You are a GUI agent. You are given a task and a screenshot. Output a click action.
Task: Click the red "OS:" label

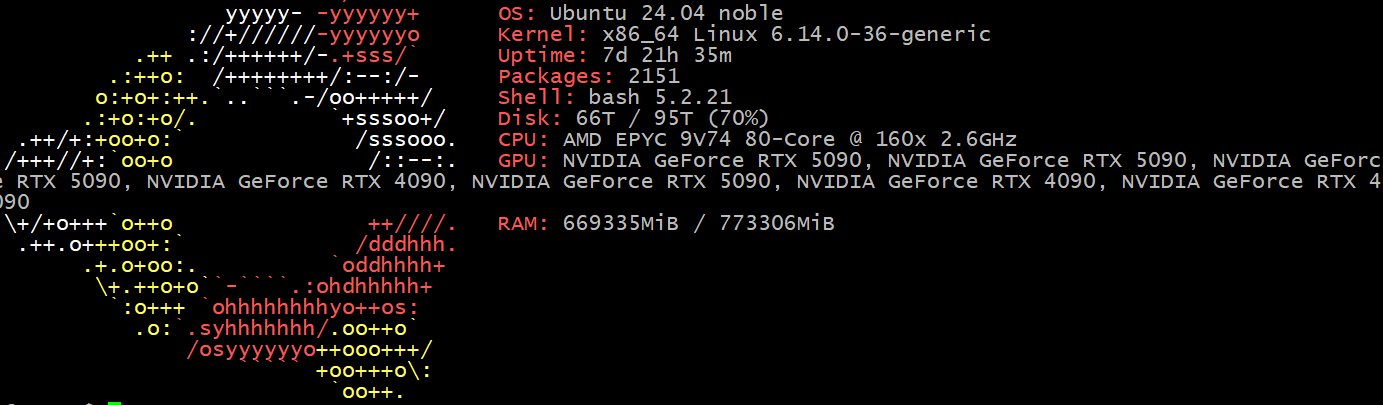tap(516, 14)
